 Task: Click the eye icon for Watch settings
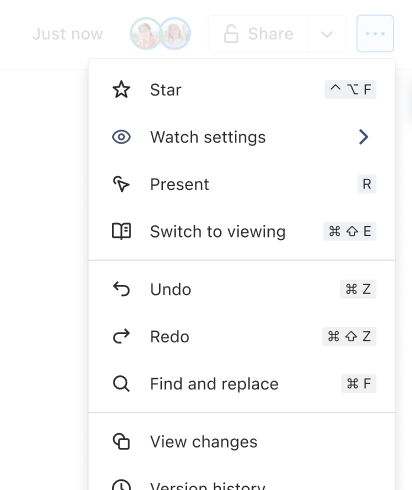coord(121,137)
